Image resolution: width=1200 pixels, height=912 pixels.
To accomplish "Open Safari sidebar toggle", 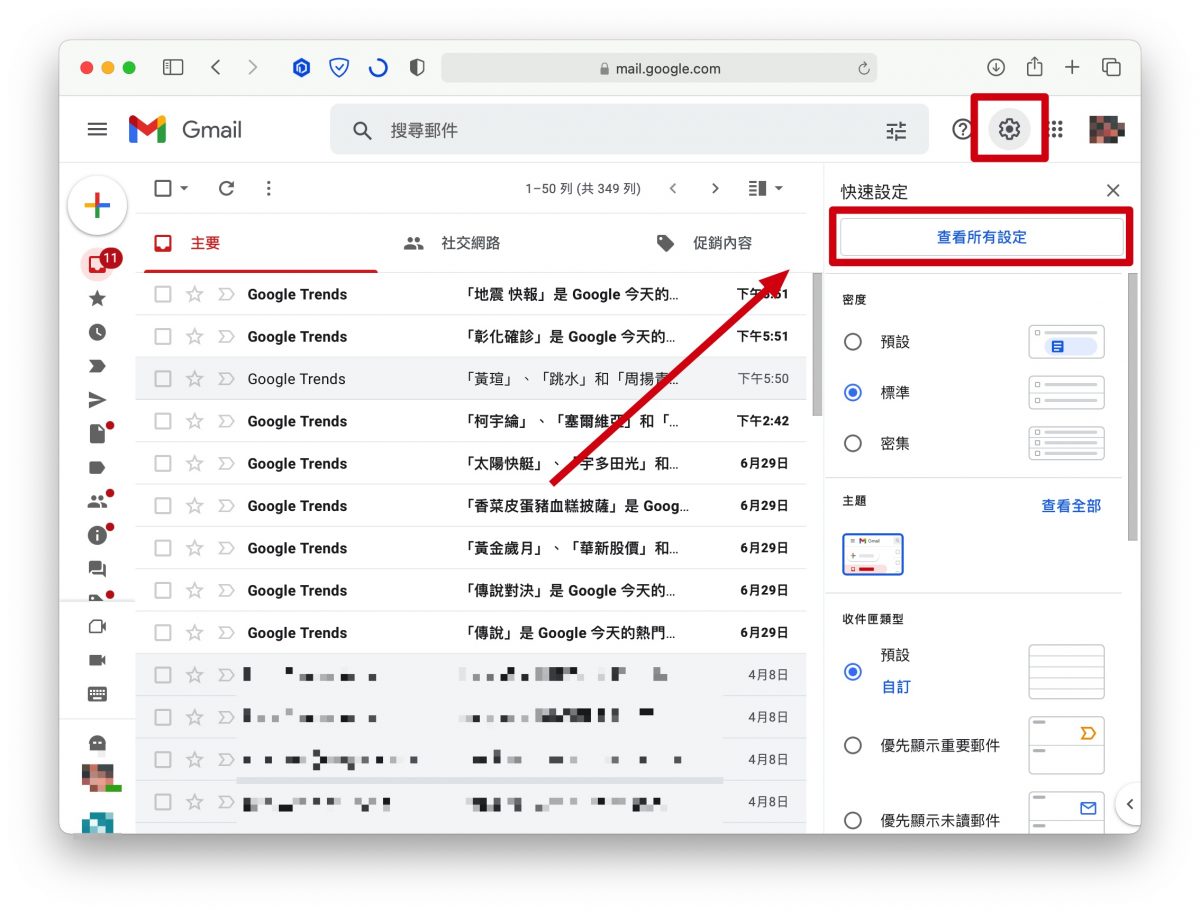I will pos(173,67).
